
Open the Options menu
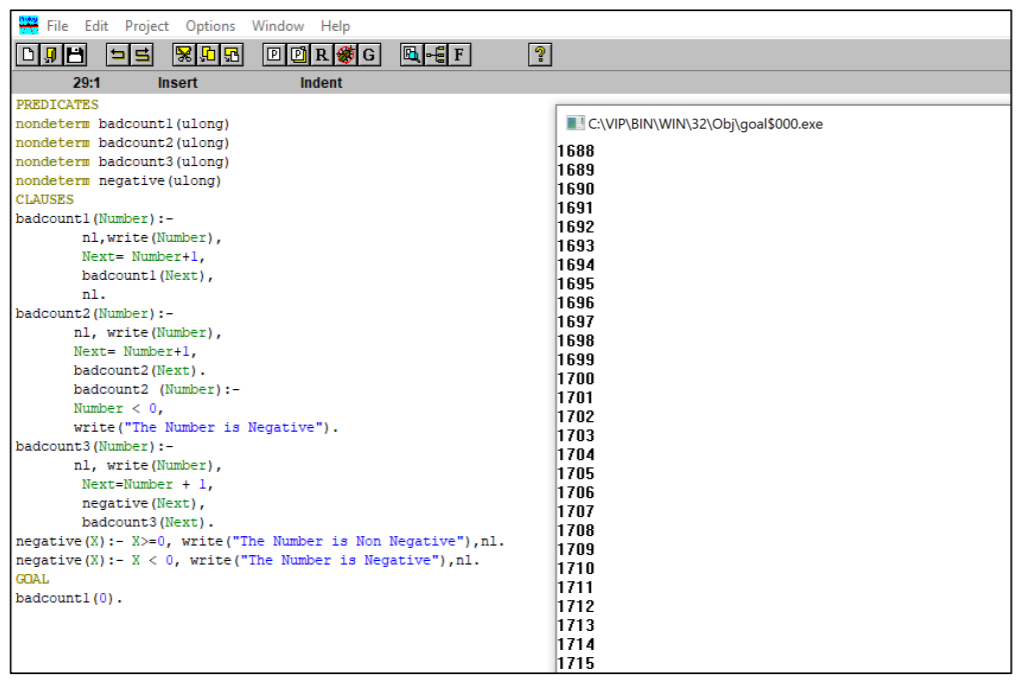pyautogui.click(x=210, y=25)
